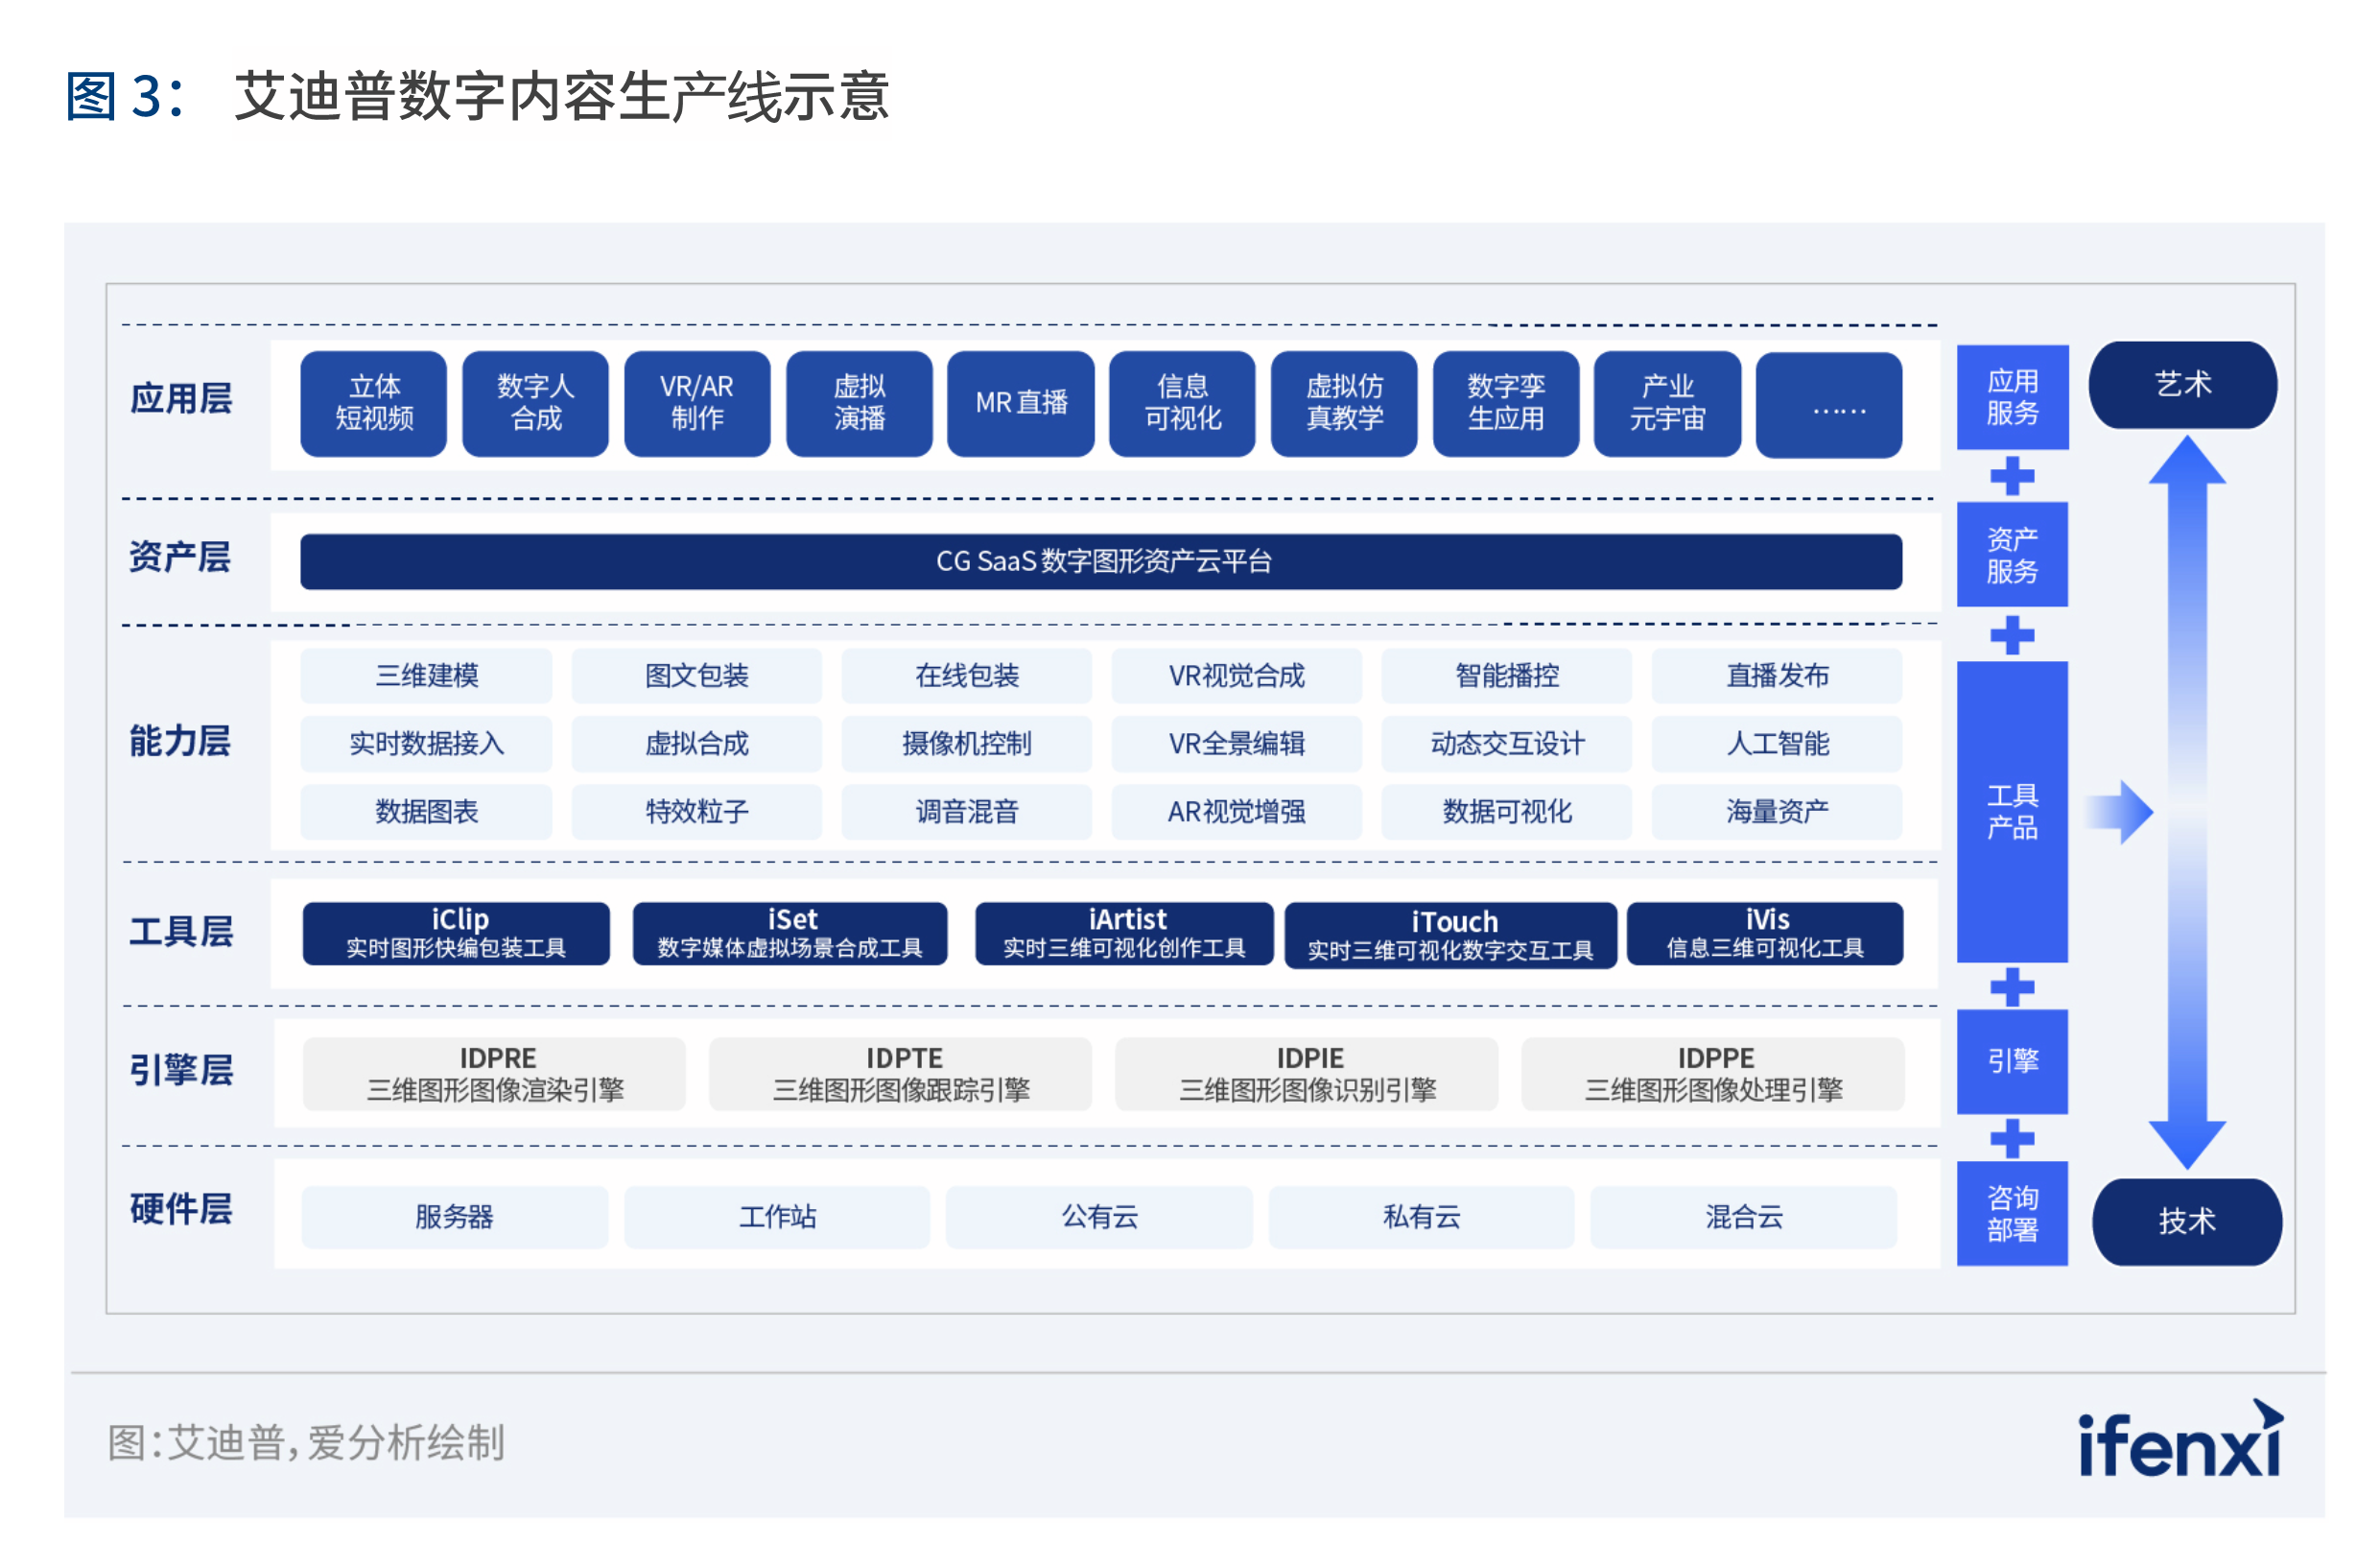Click the 工具产品 side block
2380x1567 pixels.
click(2012, 812)
